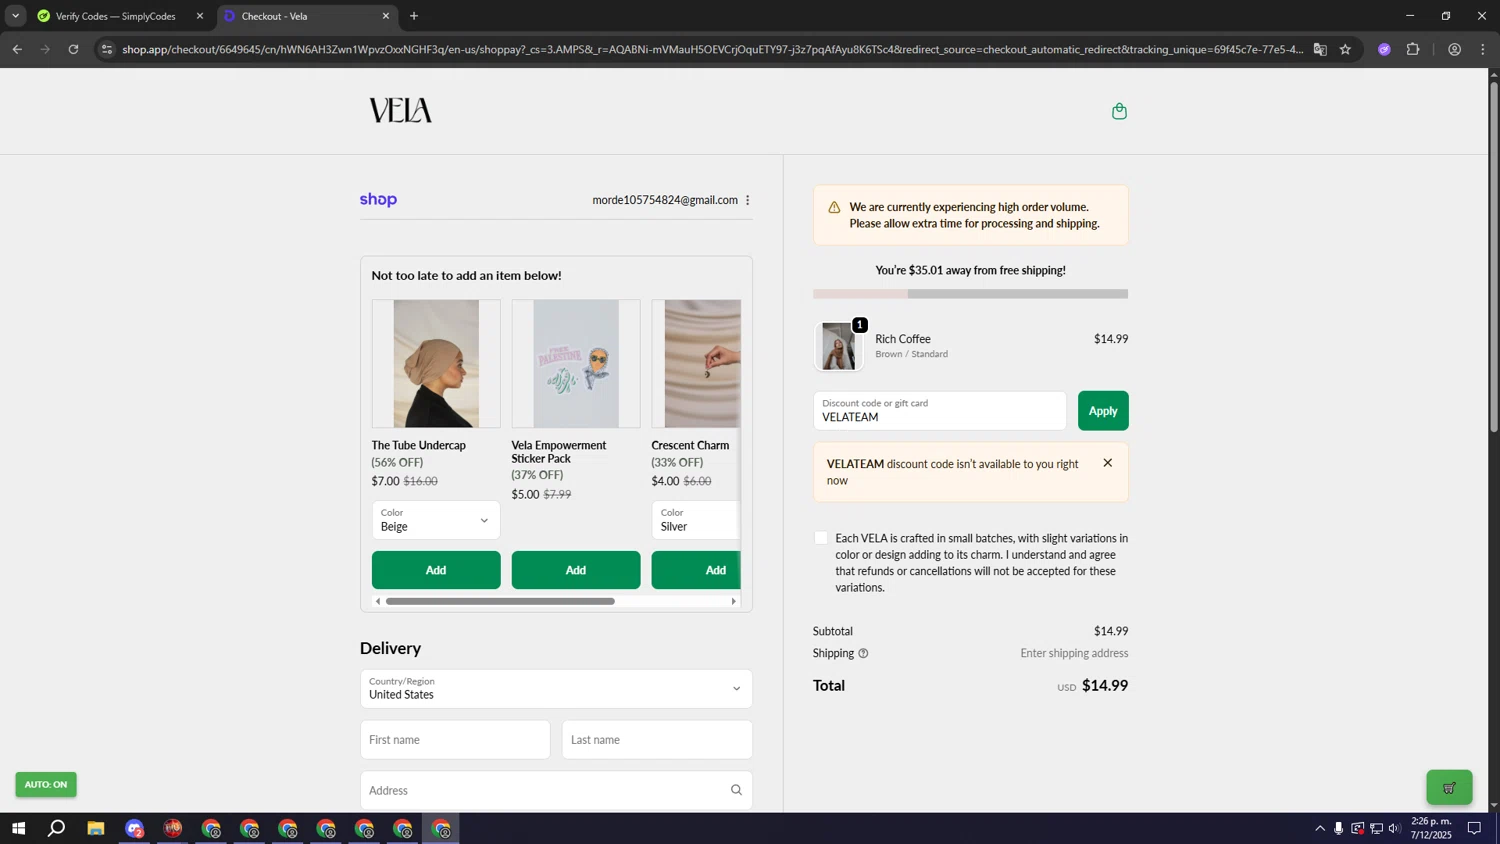Image resolution: width=1500 pixels, height=844 pixels.
Task: Click the page vertical scrollbar
Action: tap(1494, 257)
